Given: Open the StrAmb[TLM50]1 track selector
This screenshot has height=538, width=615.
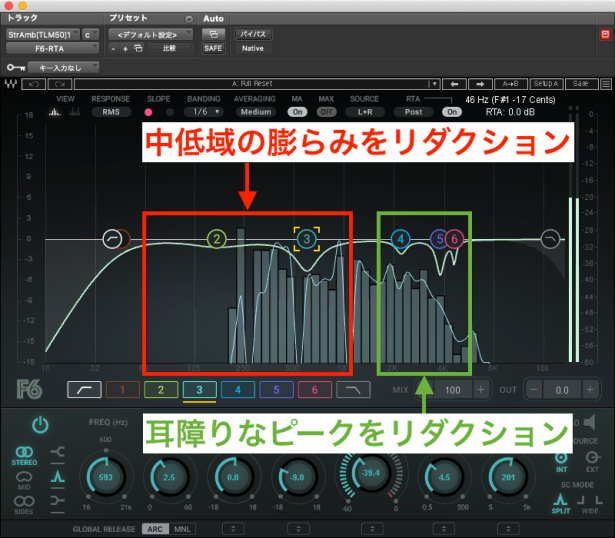Looking at the screenshot, I should tap(43, 35).
